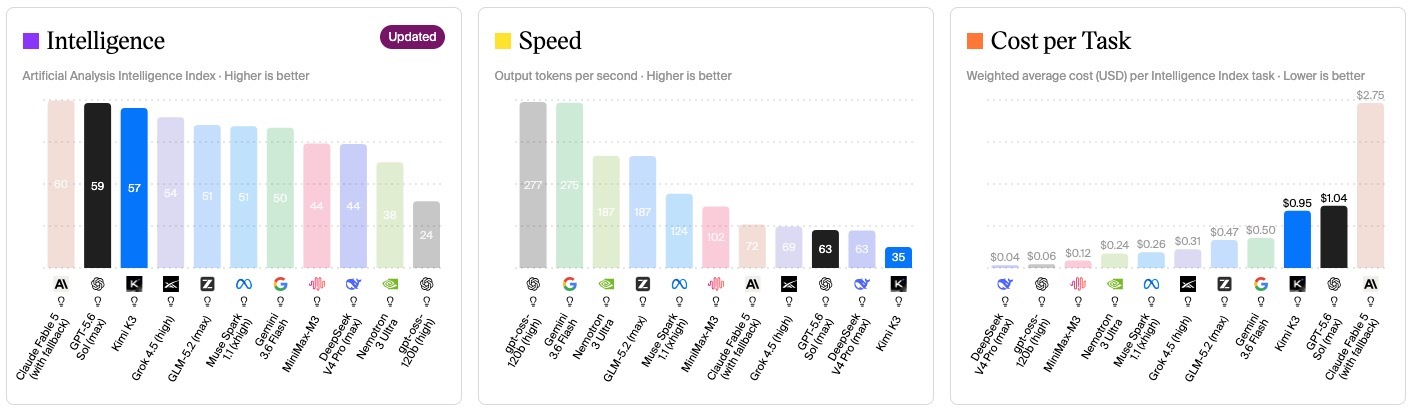Screen dimensions: 1416x416
Task: Click the xAI Grok logo in the Cost per Task chart
Action: click(x=1188, y=283)
